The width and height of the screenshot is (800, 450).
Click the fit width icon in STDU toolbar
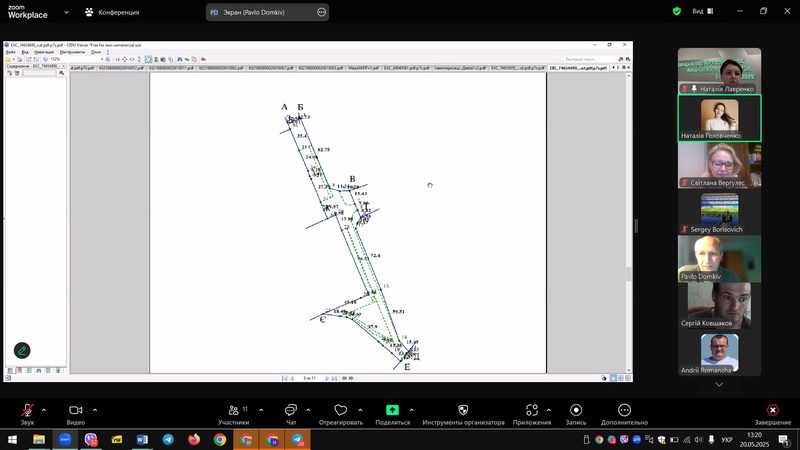click(132, 59)
